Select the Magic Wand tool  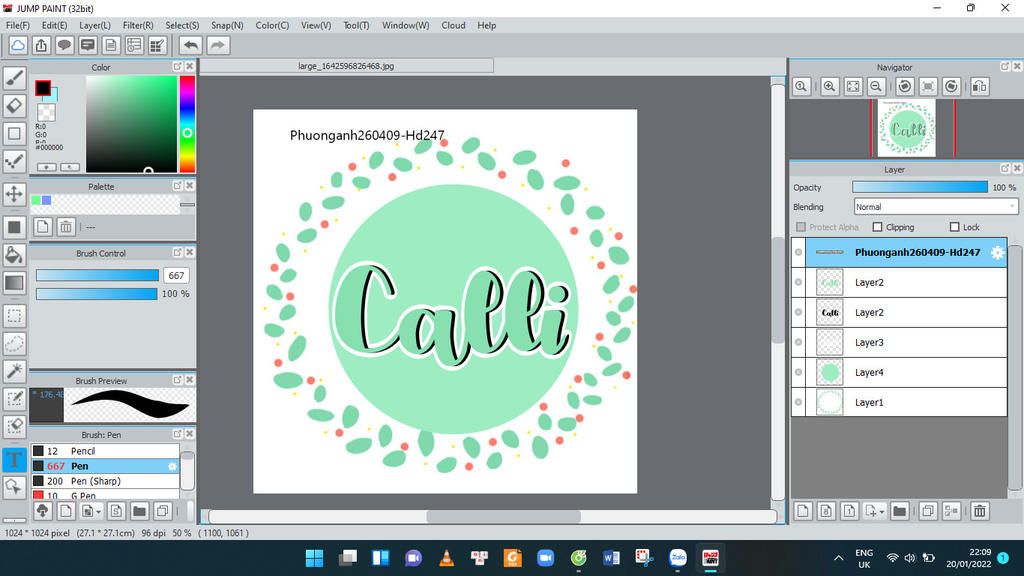point(14,371)
